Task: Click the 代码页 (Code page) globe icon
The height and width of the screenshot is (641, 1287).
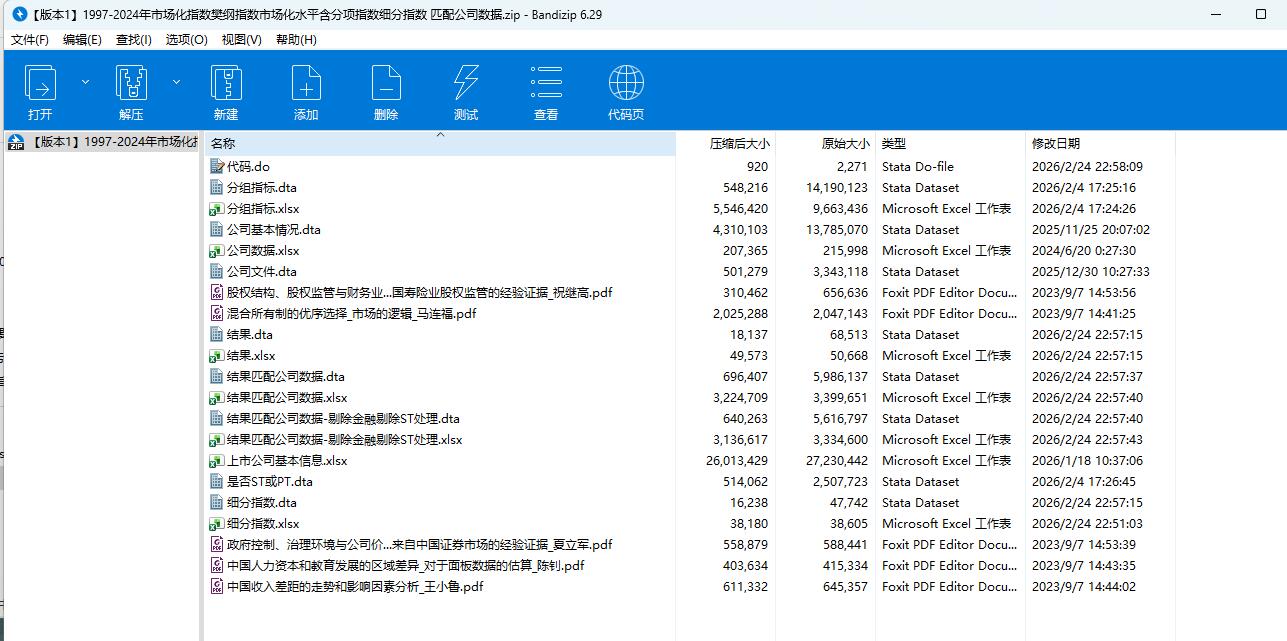Action: [626, 82]
